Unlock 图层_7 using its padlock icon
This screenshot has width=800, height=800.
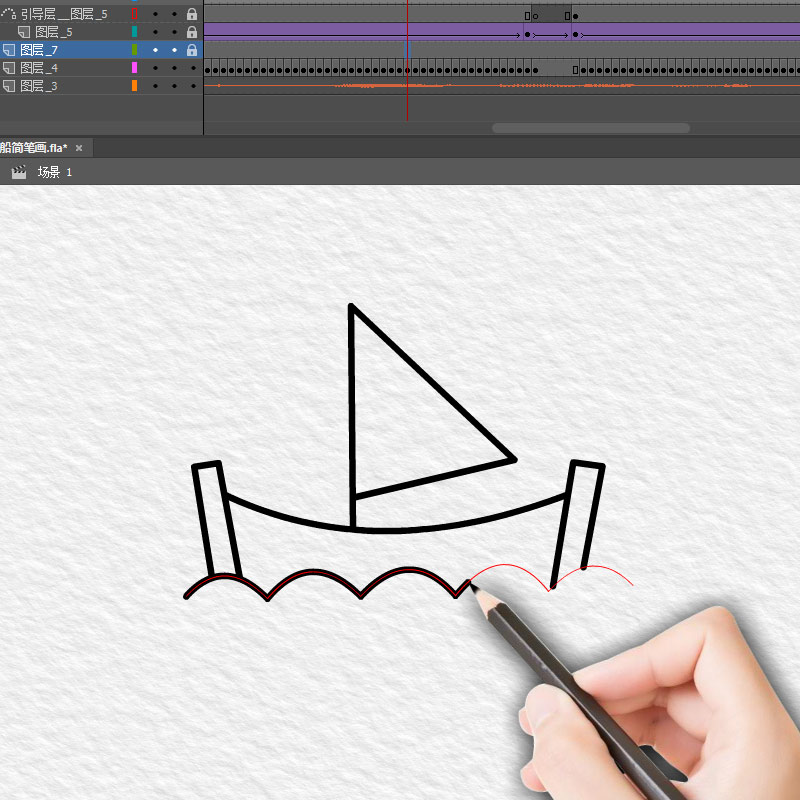click(x=192, y=50)
